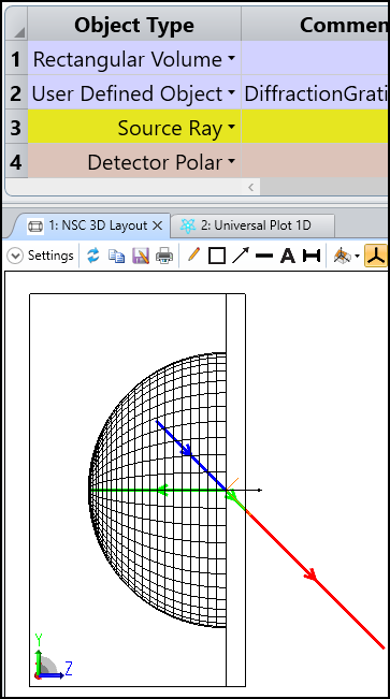Print the 3D layout window

pyautogui.click(x=164, y=256)
